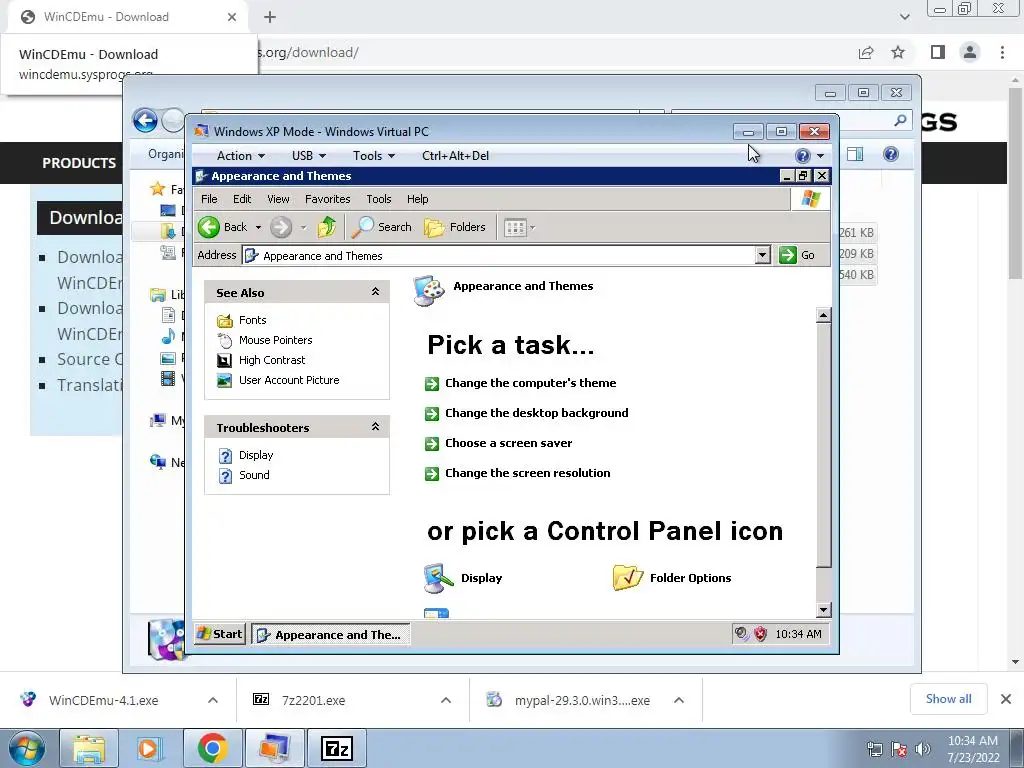Toggle the Folders pane button
This screenshot has height=768, width=1024.
tap(455, 227)
